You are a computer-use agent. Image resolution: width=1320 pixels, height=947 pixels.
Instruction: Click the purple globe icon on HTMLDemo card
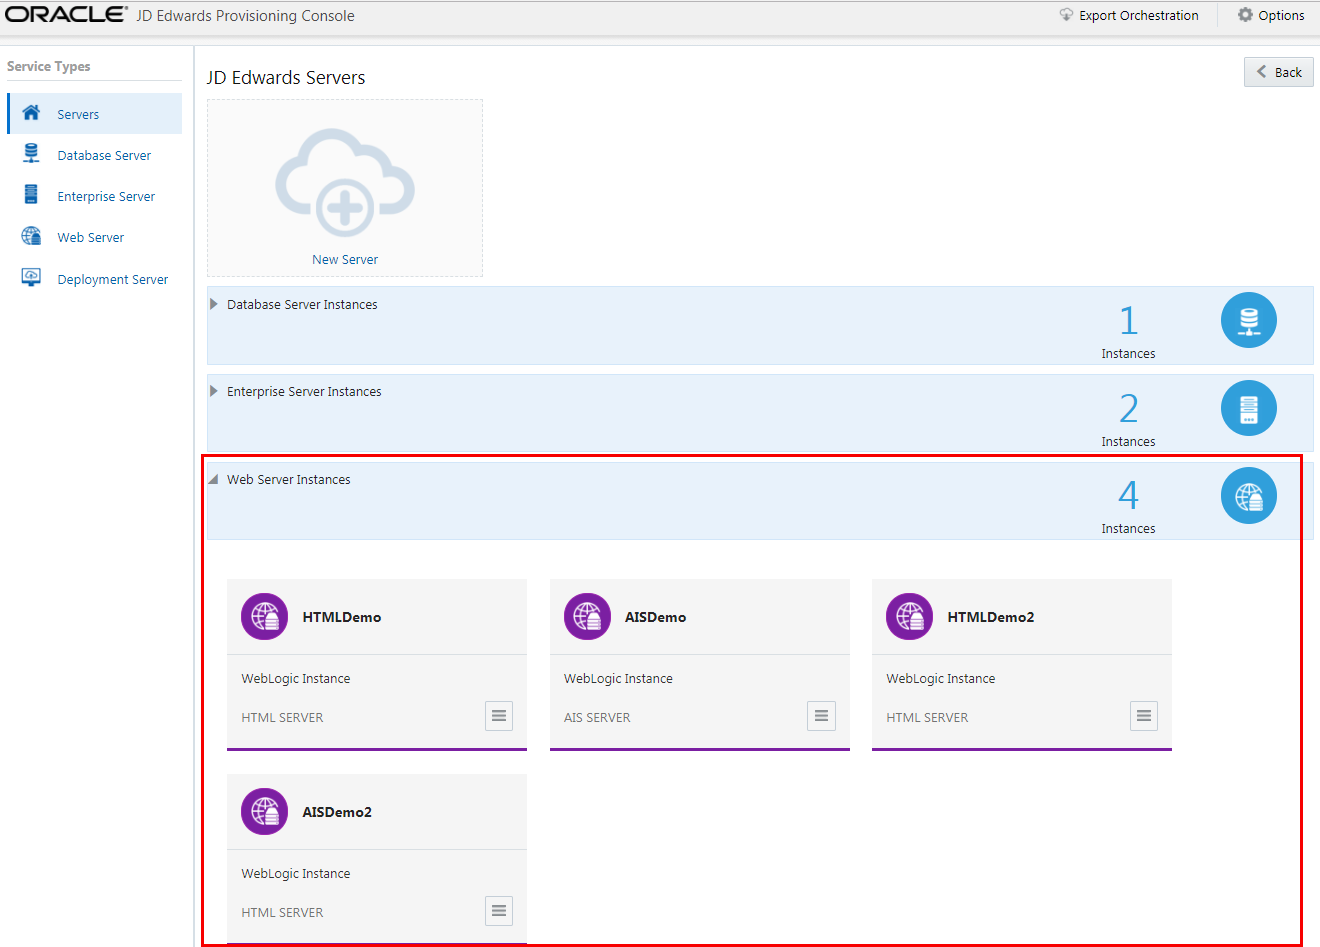(x=264, y=616)
